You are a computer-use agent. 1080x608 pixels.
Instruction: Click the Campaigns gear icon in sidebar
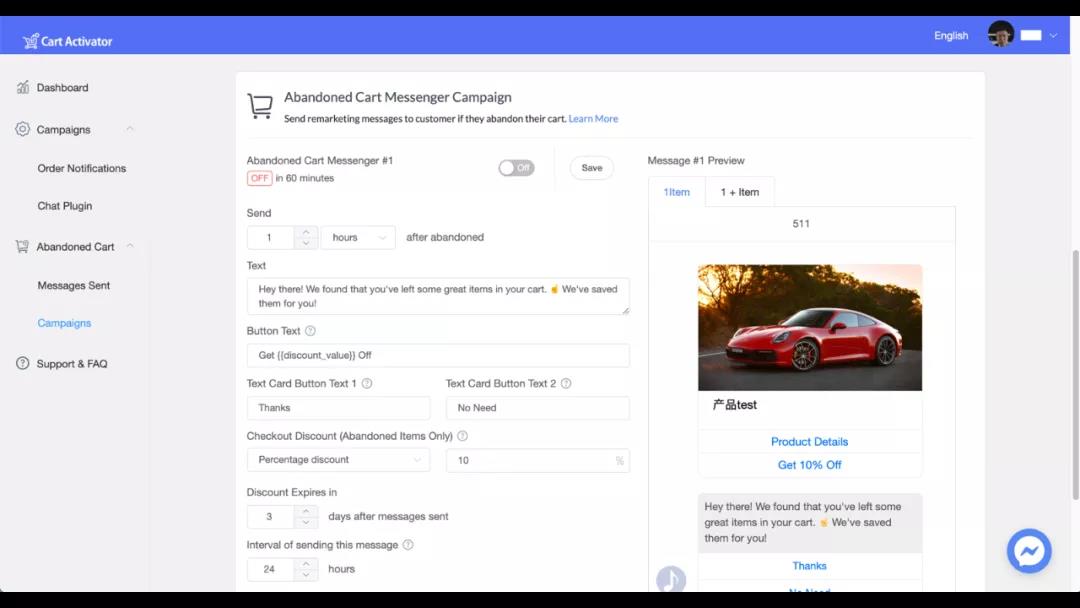coord(23,129)
